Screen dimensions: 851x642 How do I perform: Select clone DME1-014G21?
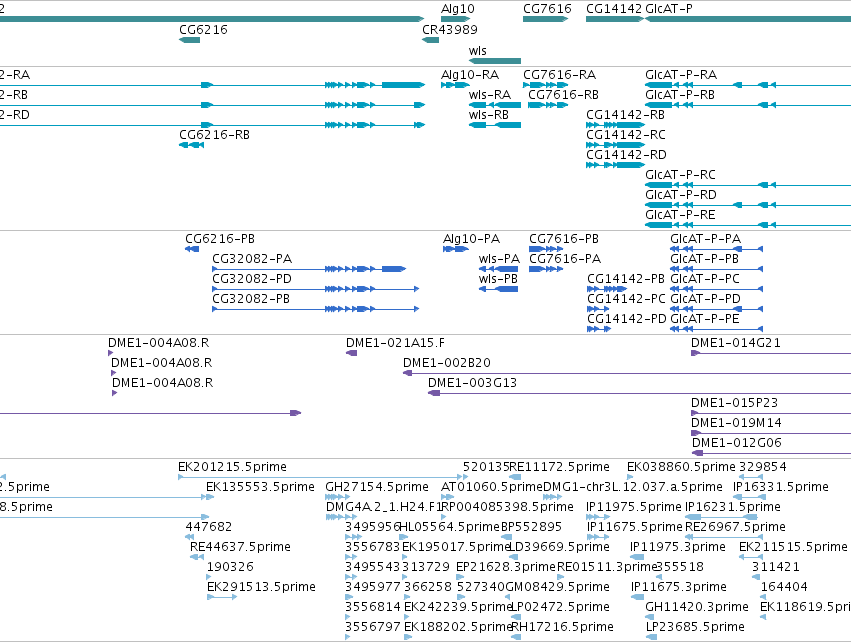(735, 343)
